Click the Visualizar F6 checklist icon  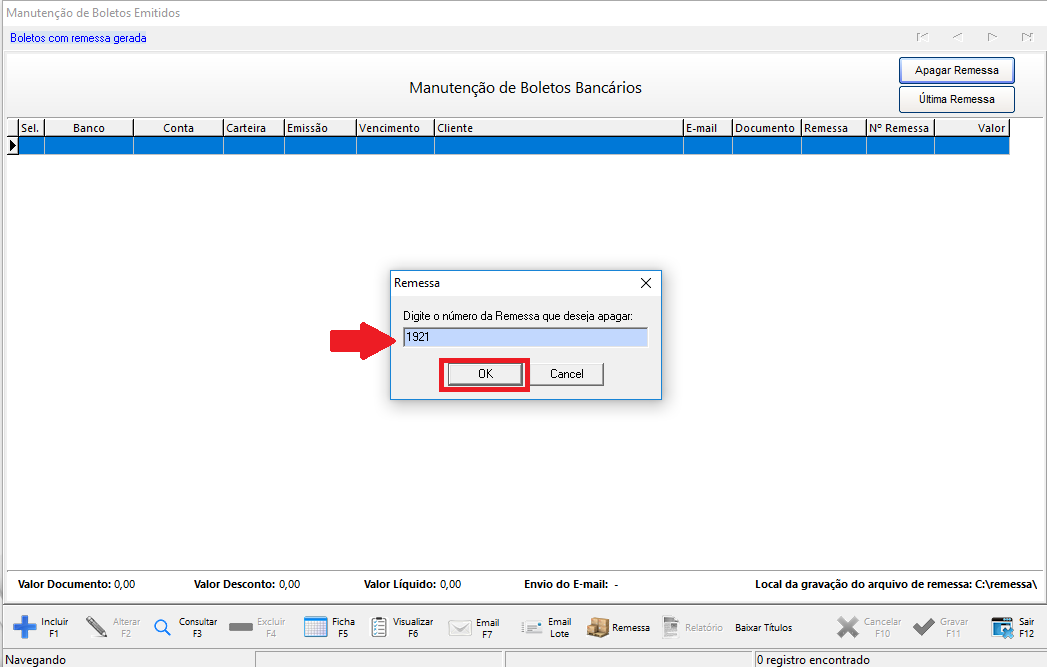point(379,627)
